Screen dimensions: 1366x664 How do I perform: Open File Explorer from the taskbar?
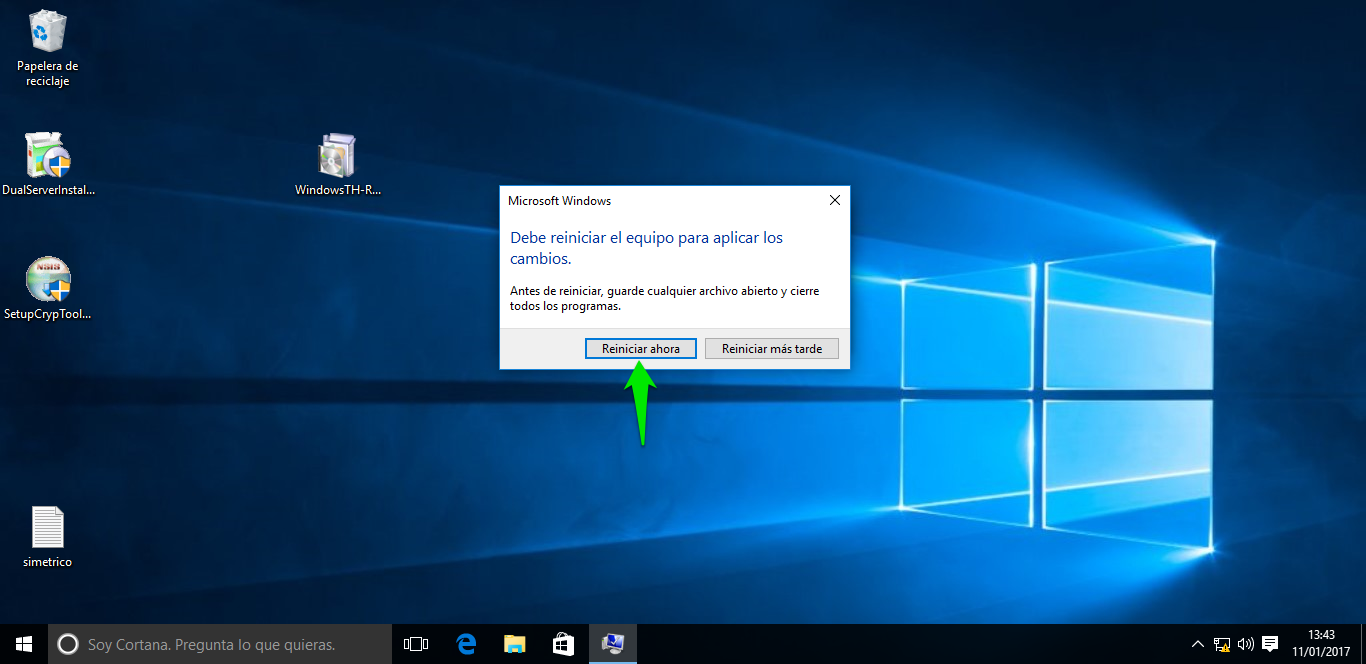click(x=515, y=644)
